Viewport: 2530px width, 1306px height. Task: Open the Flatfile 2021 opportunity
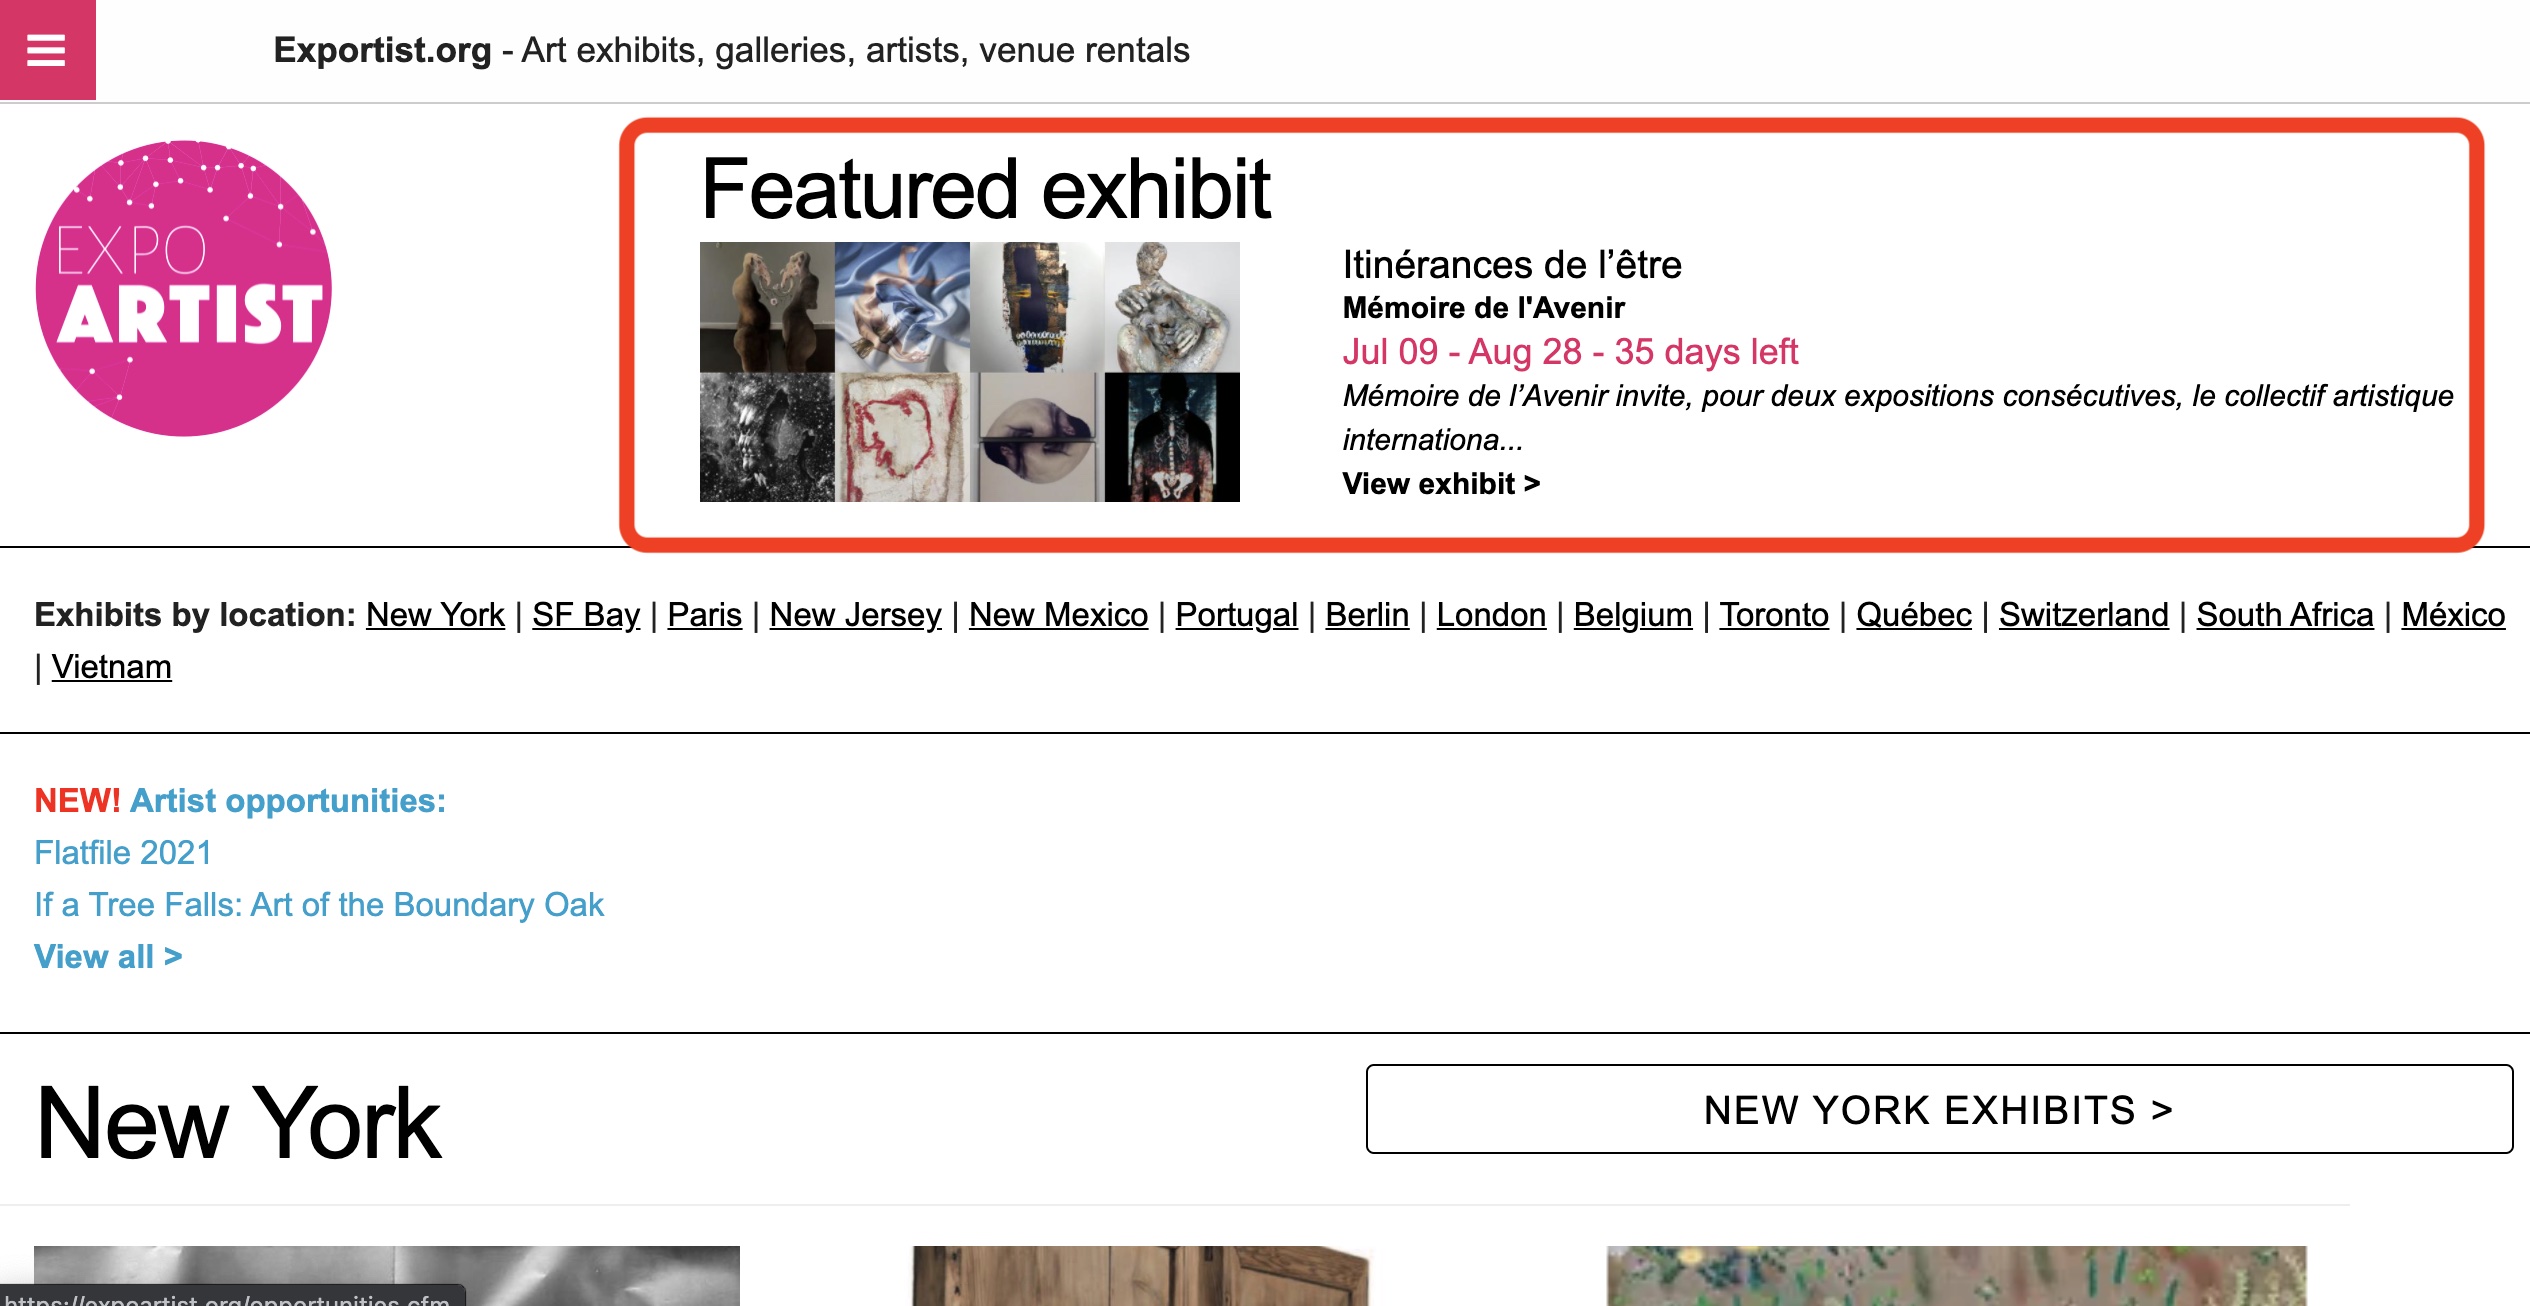click(x=123, y=853)
